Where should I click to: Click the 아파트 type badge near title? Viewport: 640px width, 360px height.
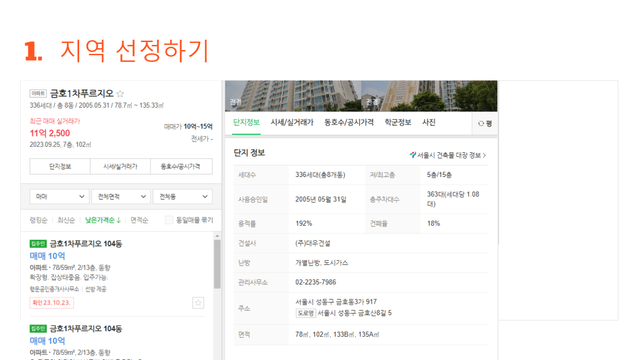click(x=38, y=93)
